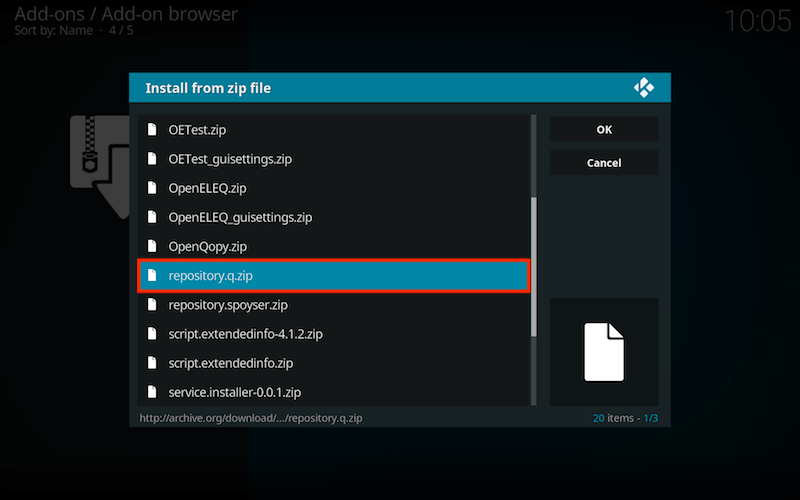Pick repository.spoyser.zip from the list
800x500 pixels.
pos(334,305)
